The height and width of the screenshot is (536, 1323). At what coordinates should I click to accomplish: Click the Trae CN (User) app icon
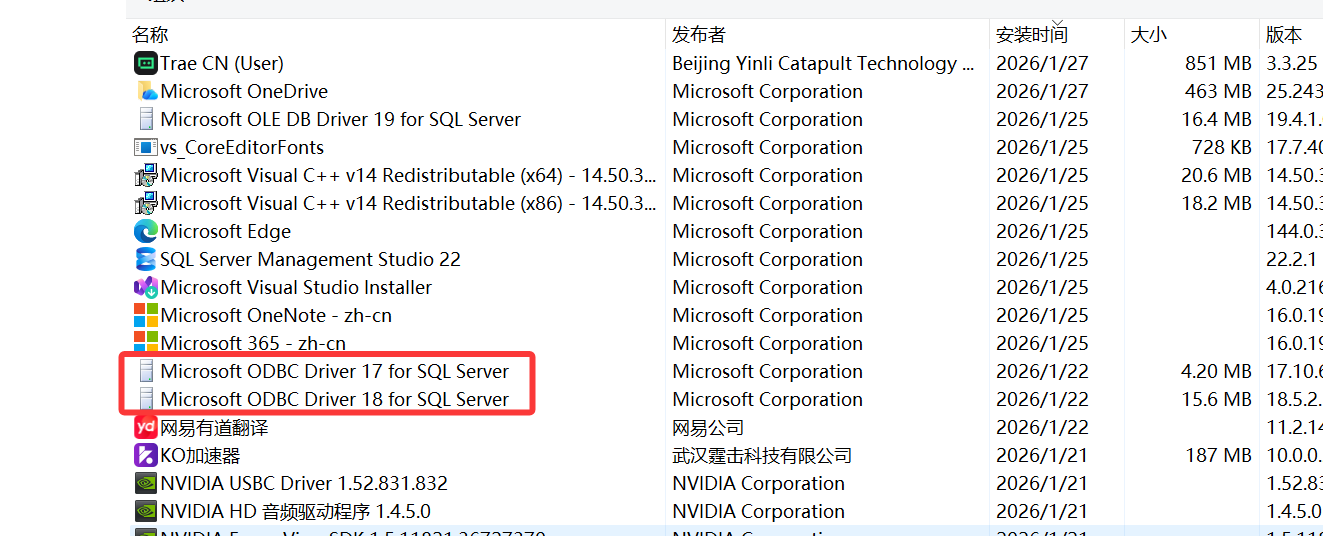click(x=146, y=63)
